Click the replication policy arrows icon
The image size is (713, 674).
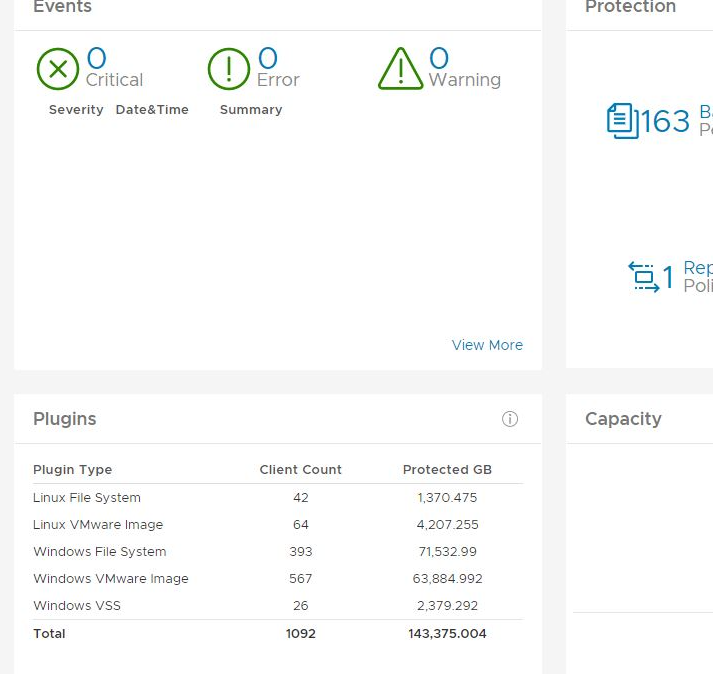(x=643, y=276)
